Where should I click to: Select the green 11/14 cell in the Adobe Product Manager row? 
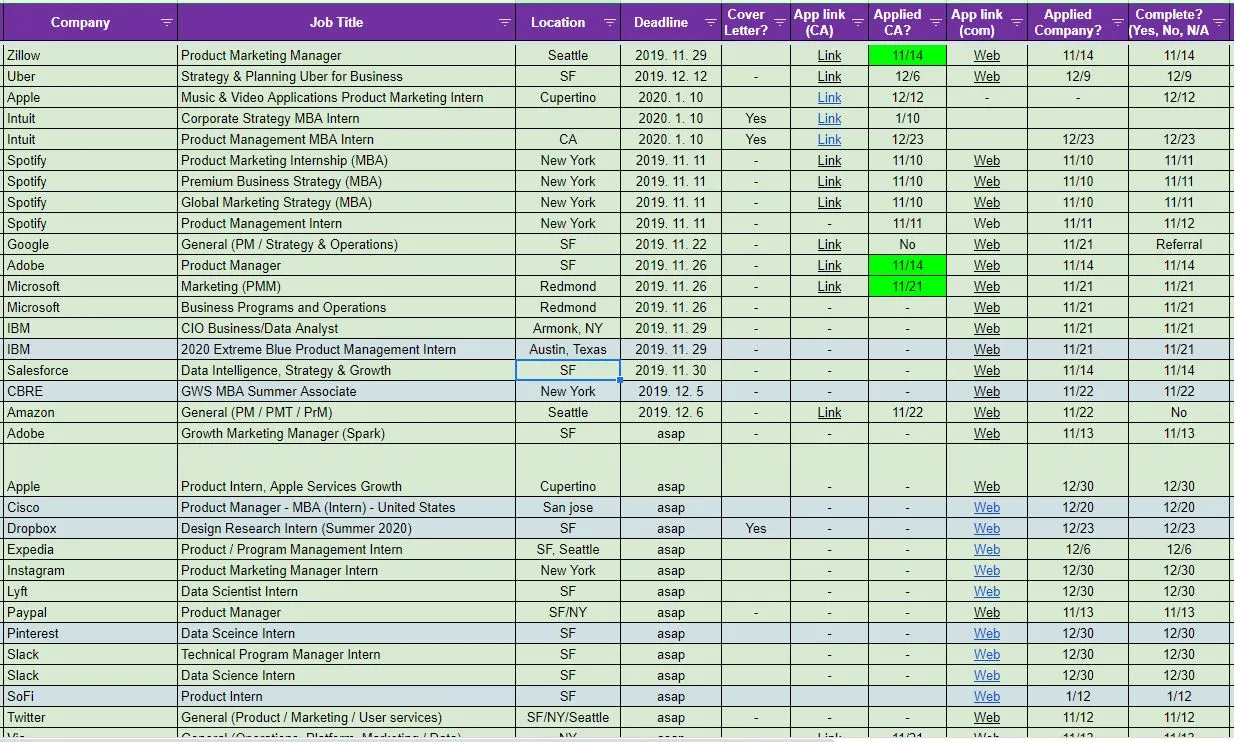pyautogui.click(x=907, y=265)
